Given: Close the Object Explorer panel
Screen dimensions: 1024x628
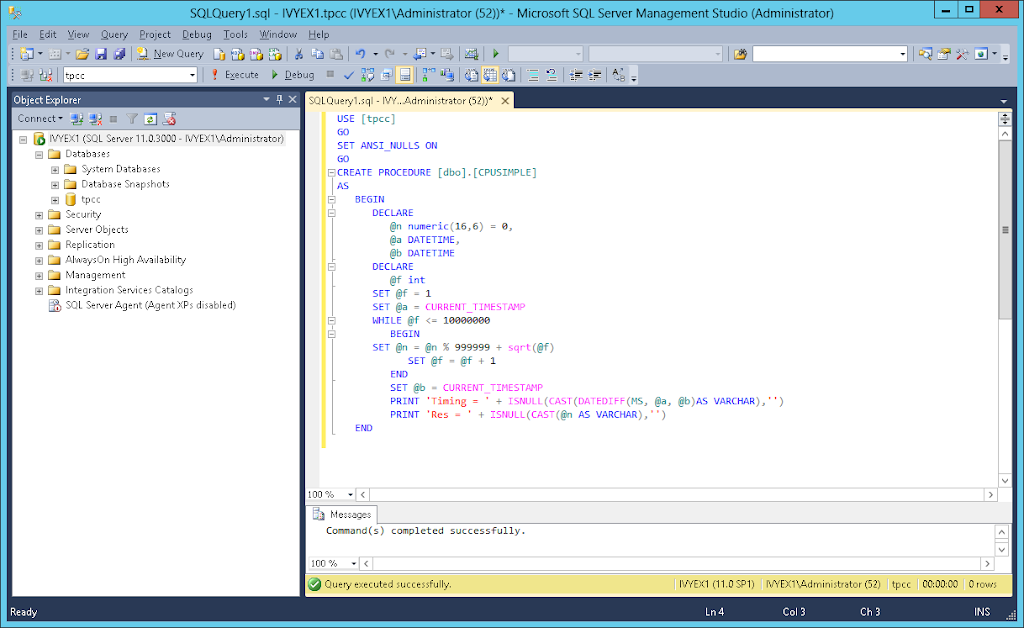Looking at the screenshot, I should click(293, 99).
